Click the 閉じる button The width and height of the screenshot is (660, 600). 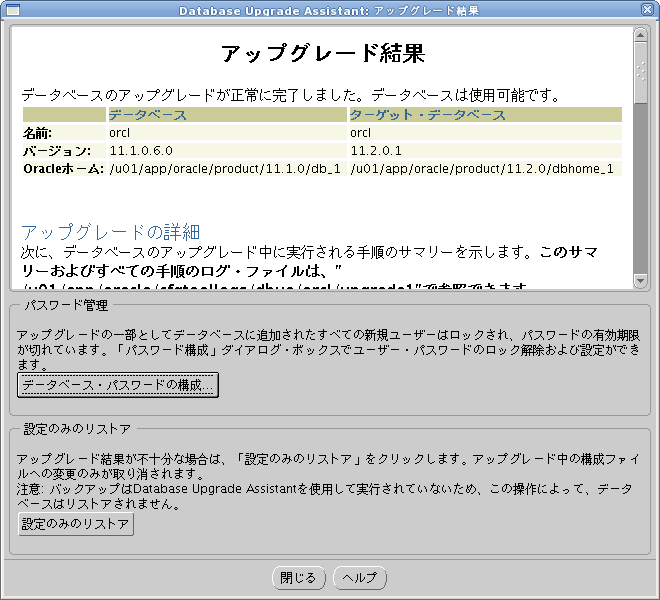(299, 578)
